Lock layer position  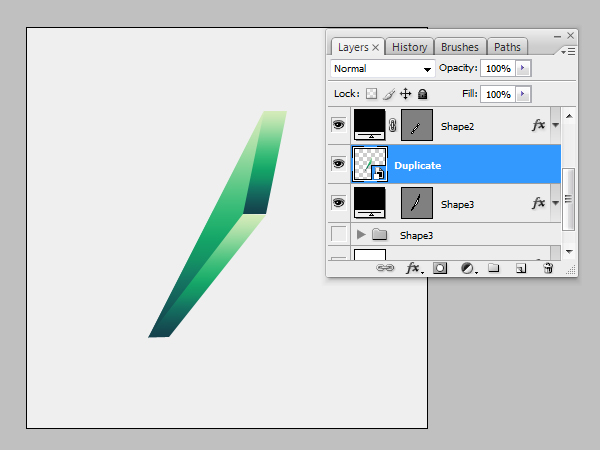pos(405,94)
